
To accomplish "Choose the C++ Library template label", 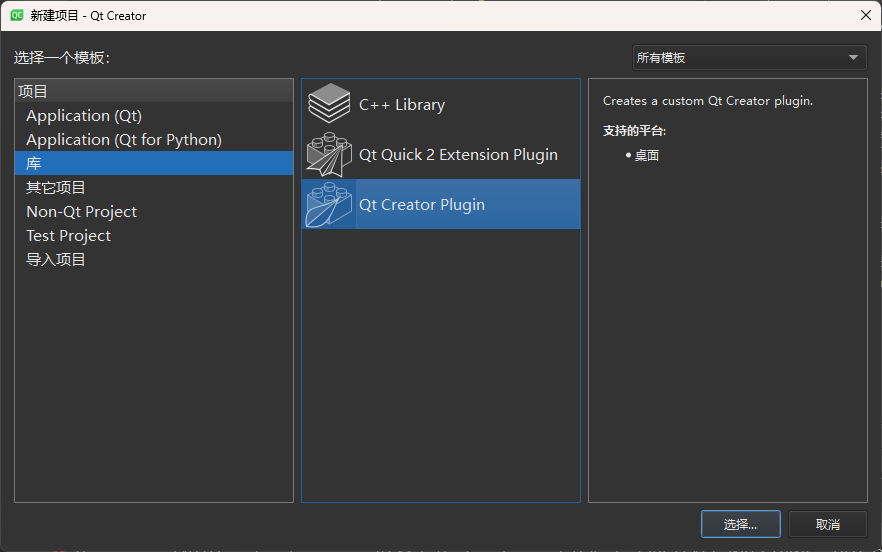I will click(x=402, y=105).
